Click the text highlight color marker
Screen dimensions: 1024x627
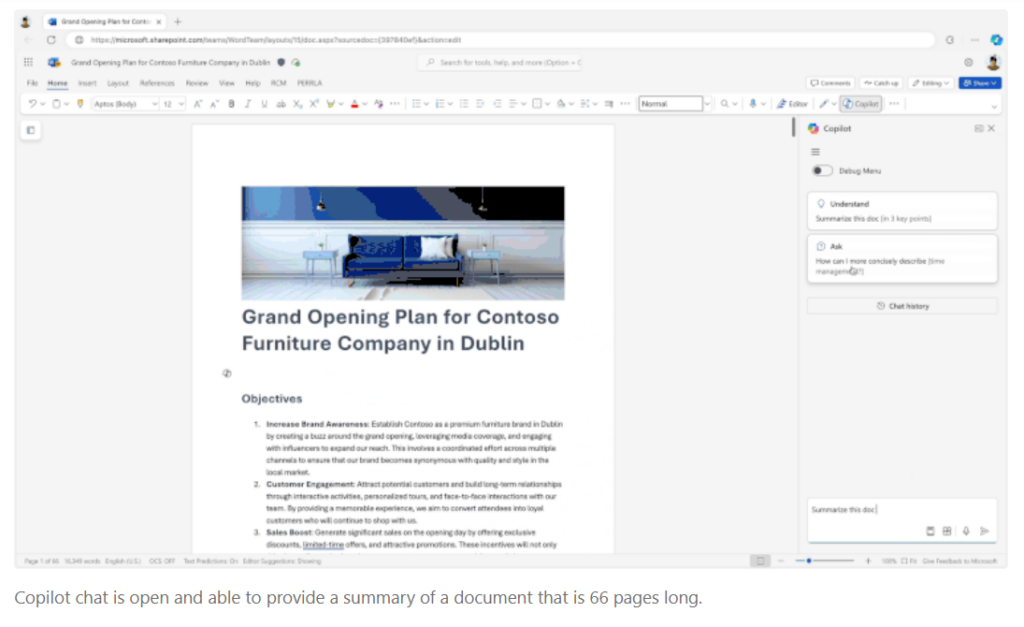330,104
